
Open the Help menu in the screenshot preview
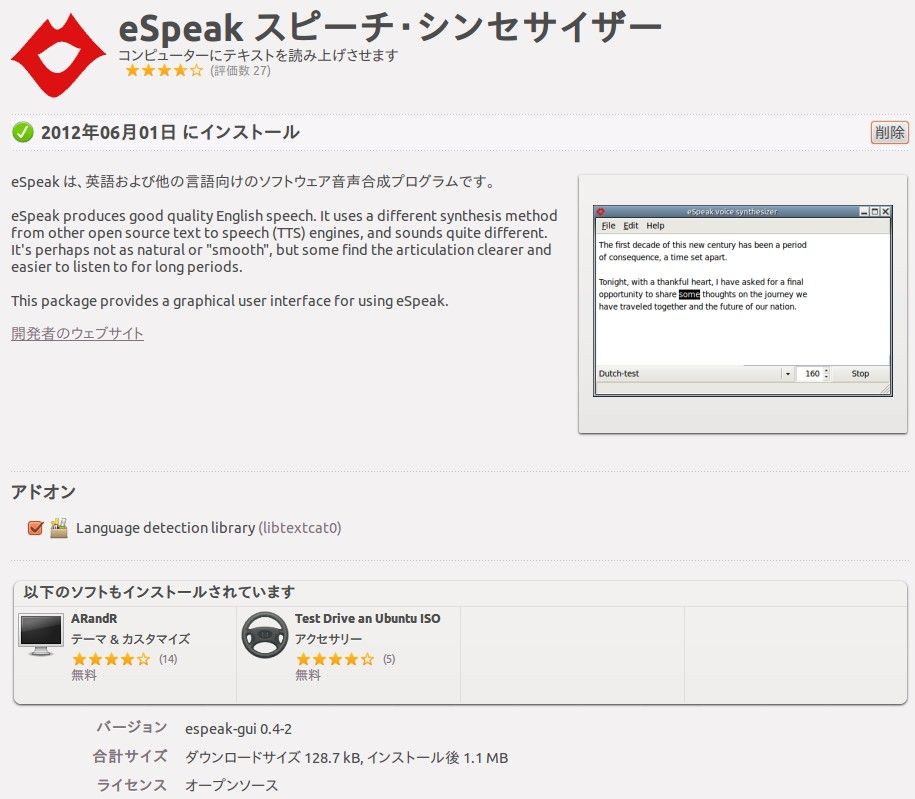click(x=655, y=226)
